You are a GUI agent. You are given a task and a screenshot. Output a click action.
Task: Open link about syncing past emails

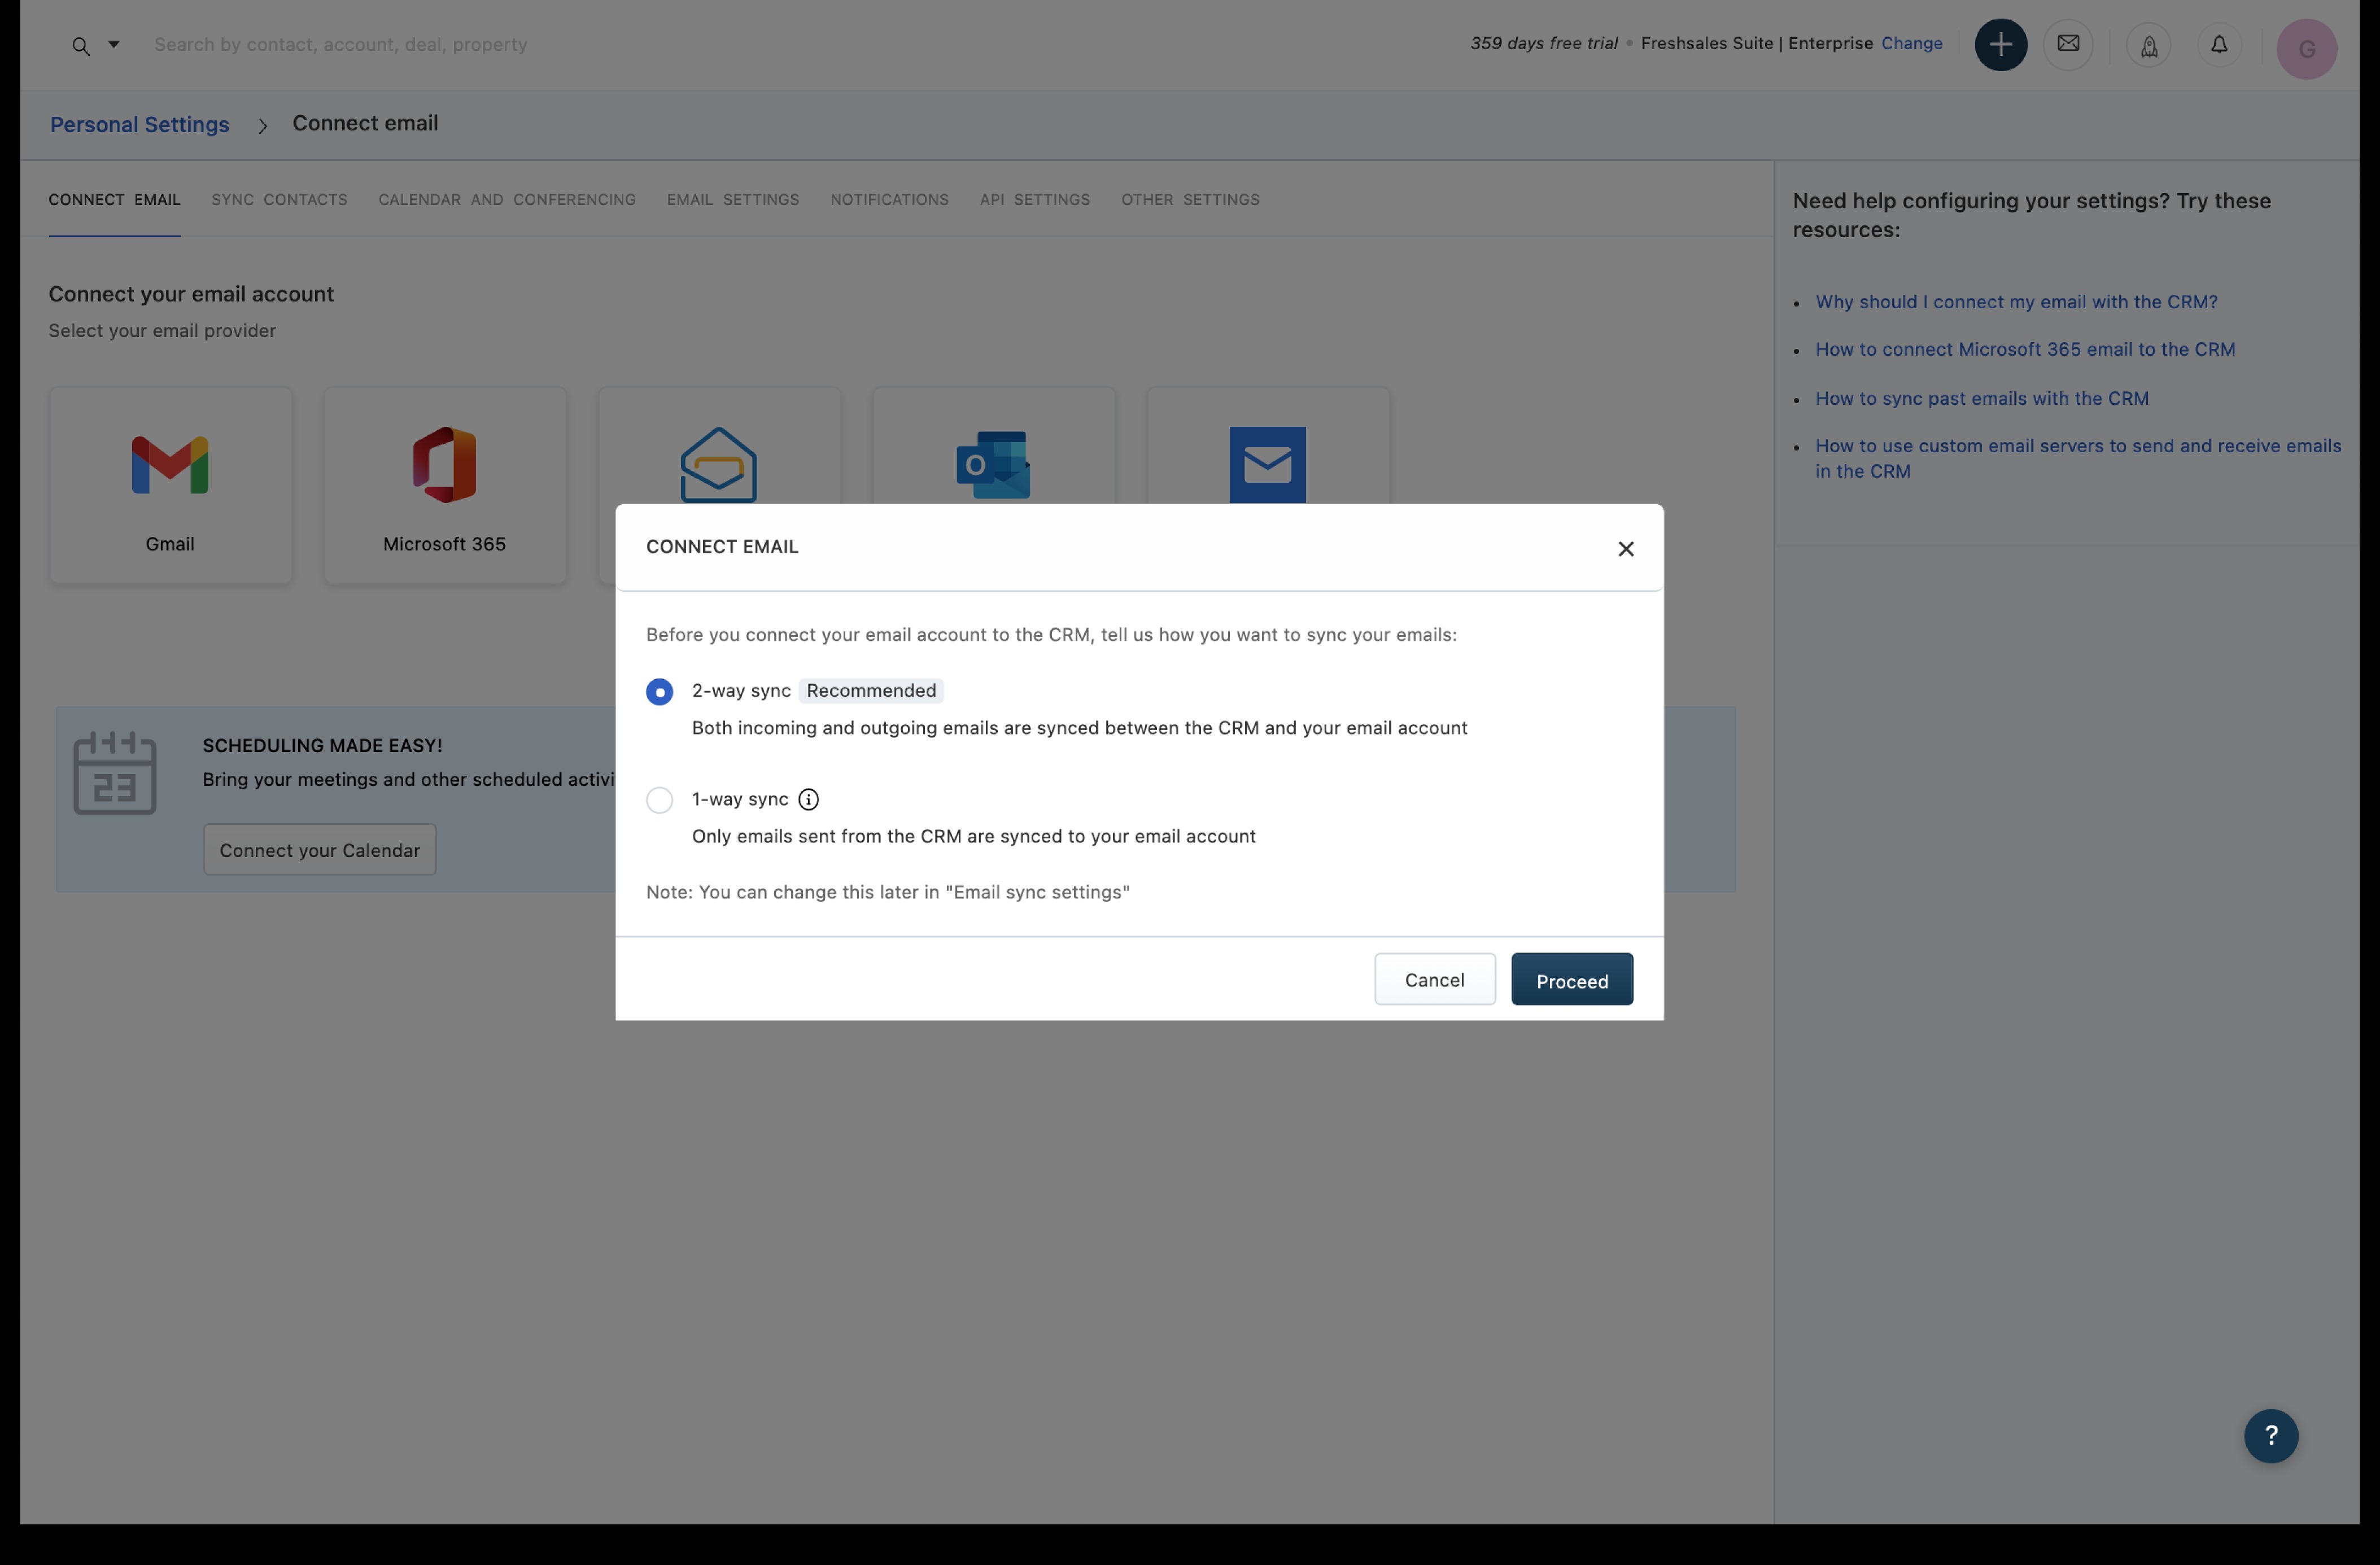(1981, 398)
